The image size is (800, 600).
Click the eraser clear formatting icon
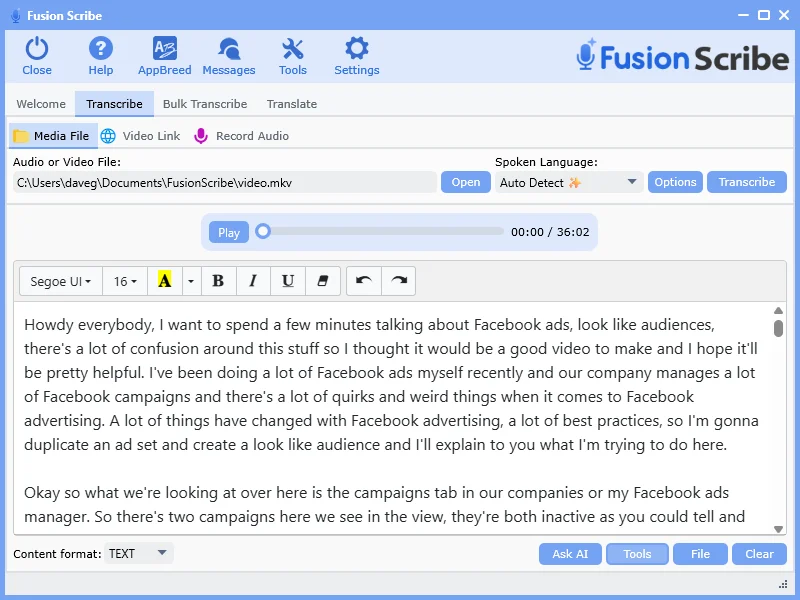point(322,281)
